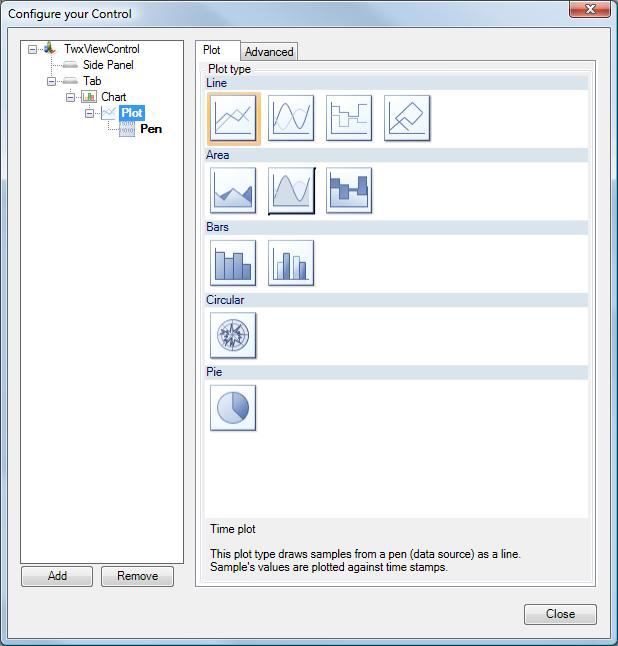618x646 pixels.
Task: Choose the smooth curved area plot type
Action: [291, 190]
